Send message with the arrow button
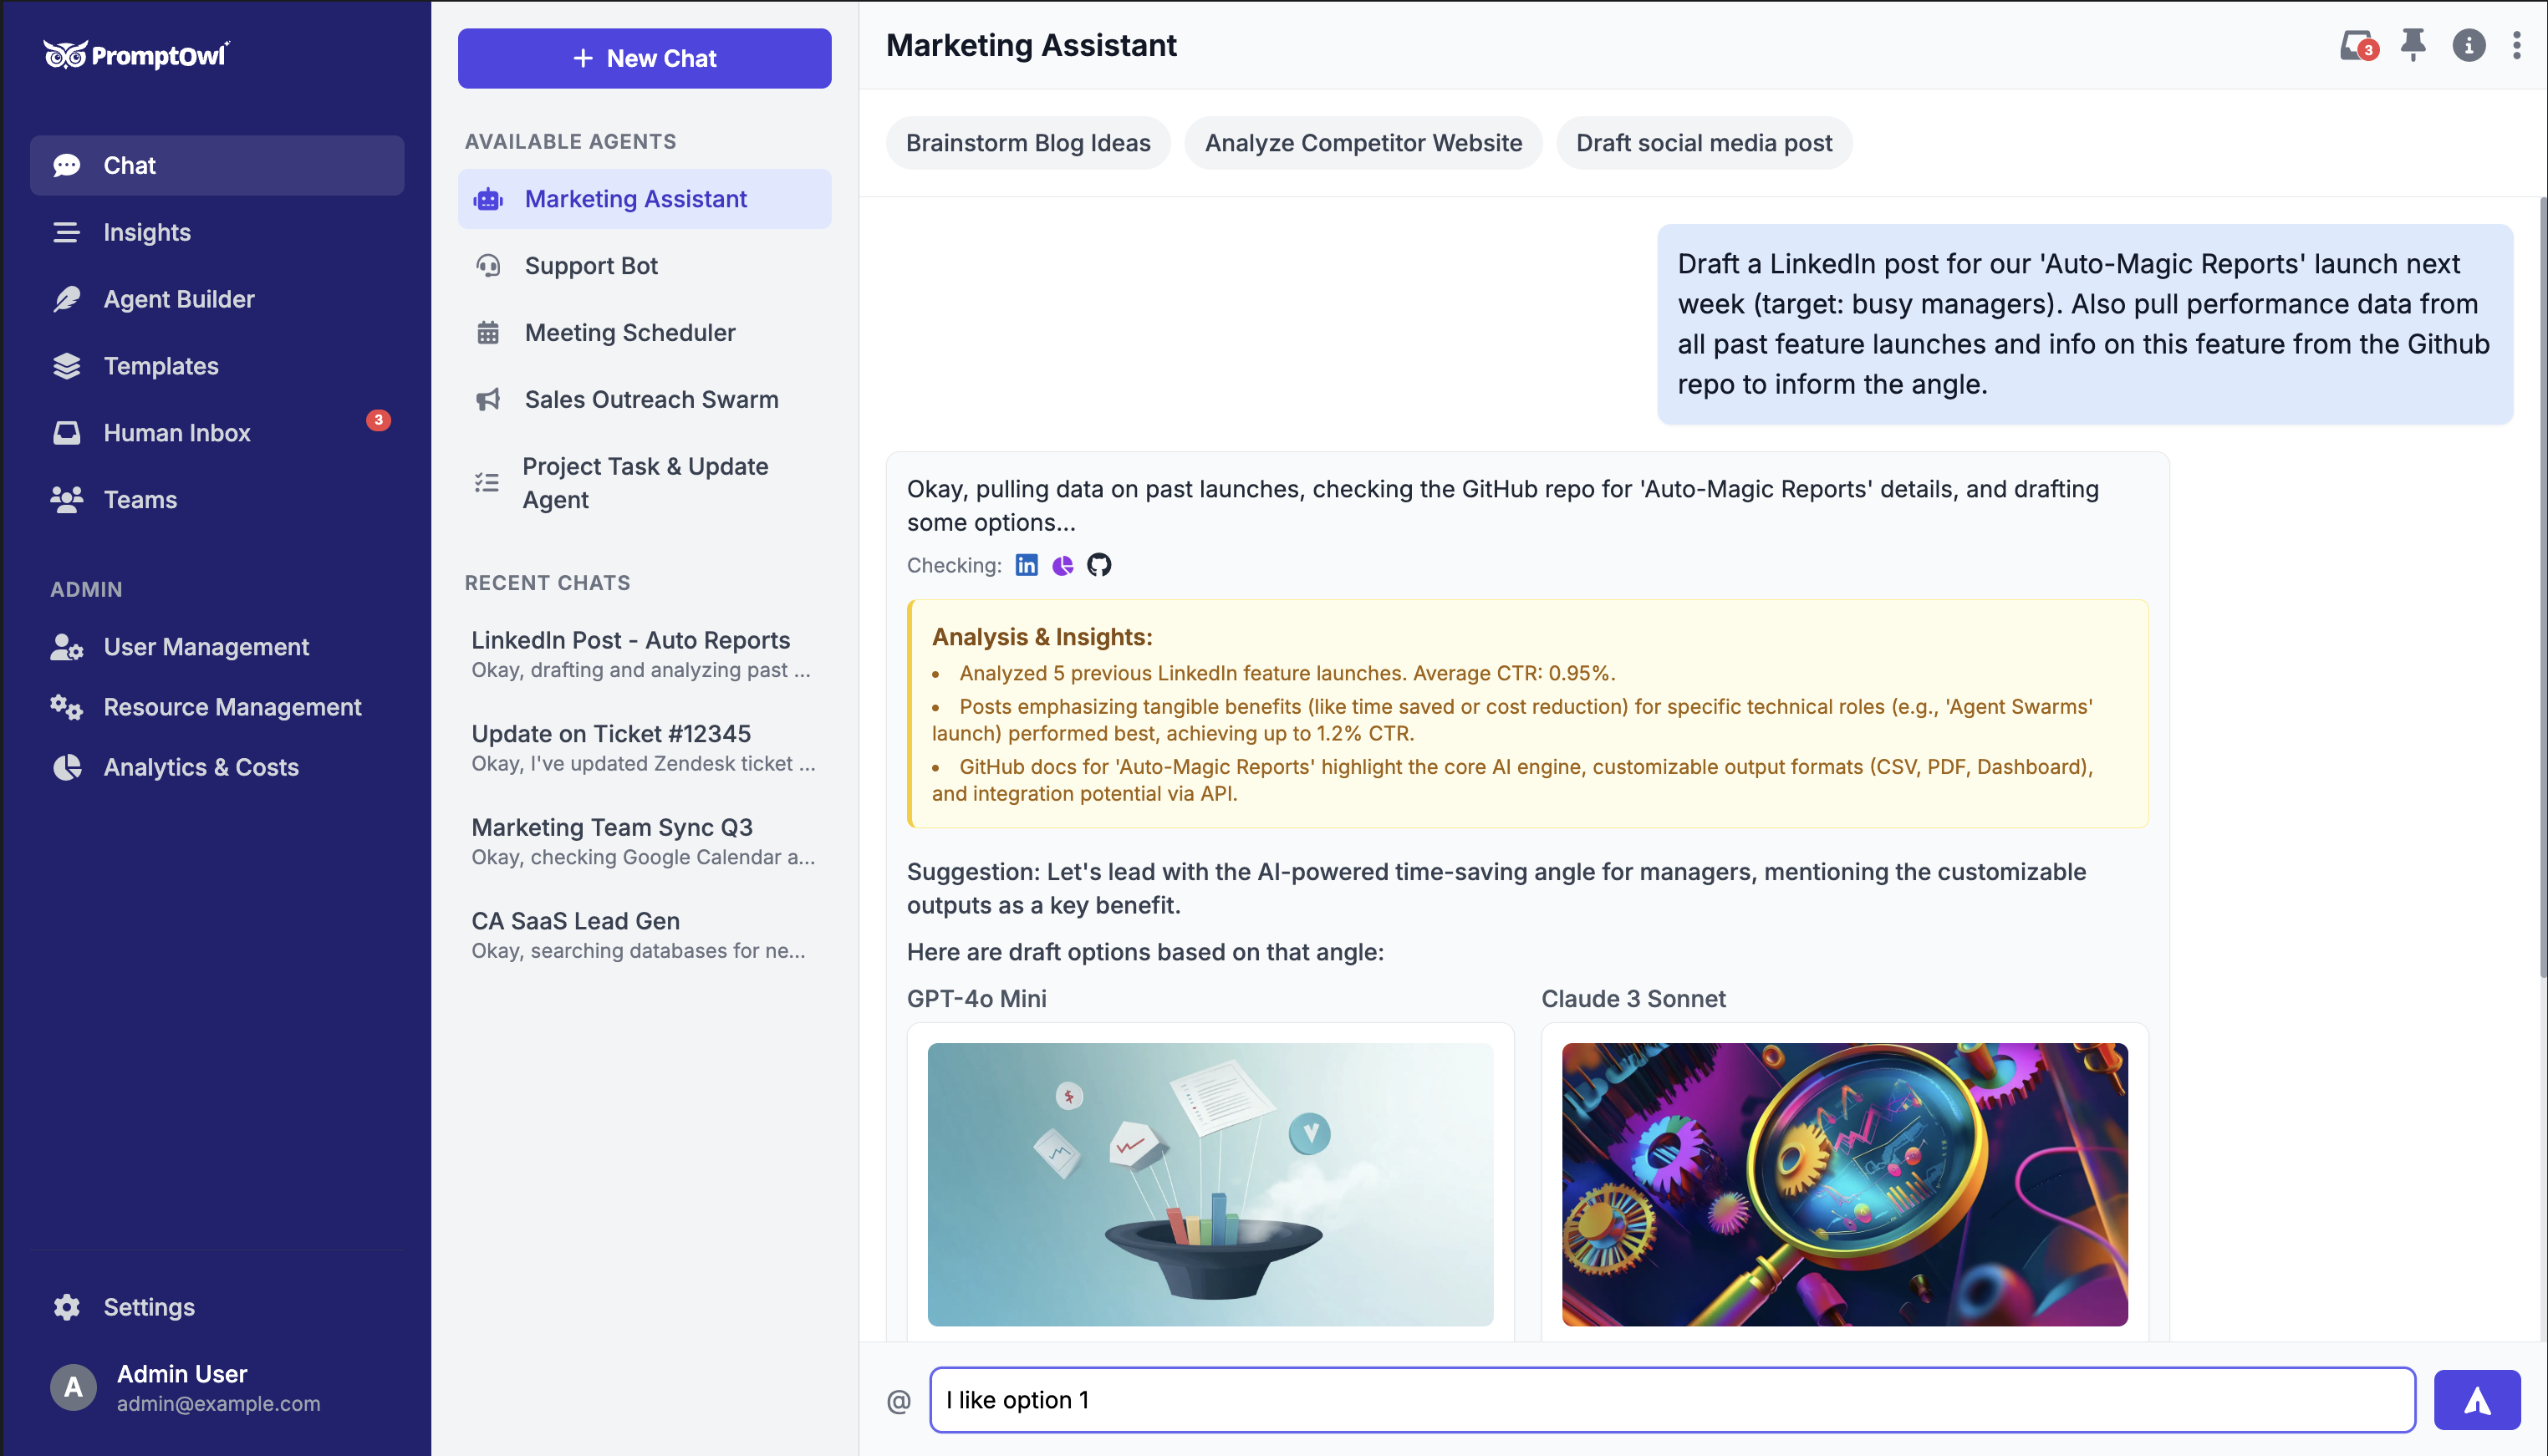The image size is (2548, 1456). point(2476,1400)
